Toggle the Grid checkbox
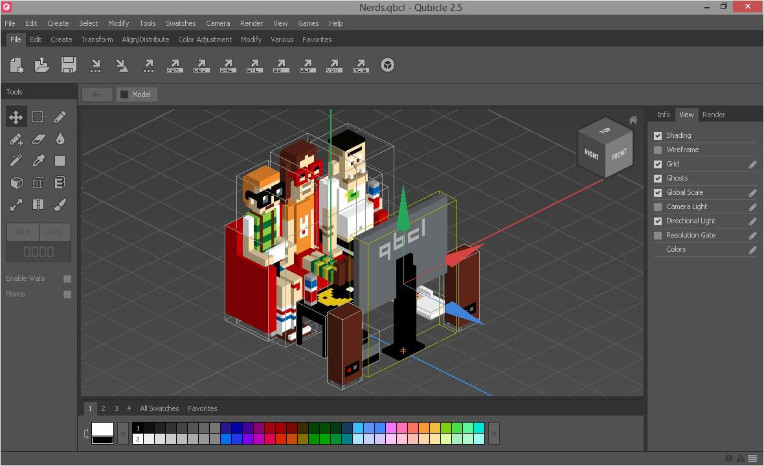 coord(658,164)
